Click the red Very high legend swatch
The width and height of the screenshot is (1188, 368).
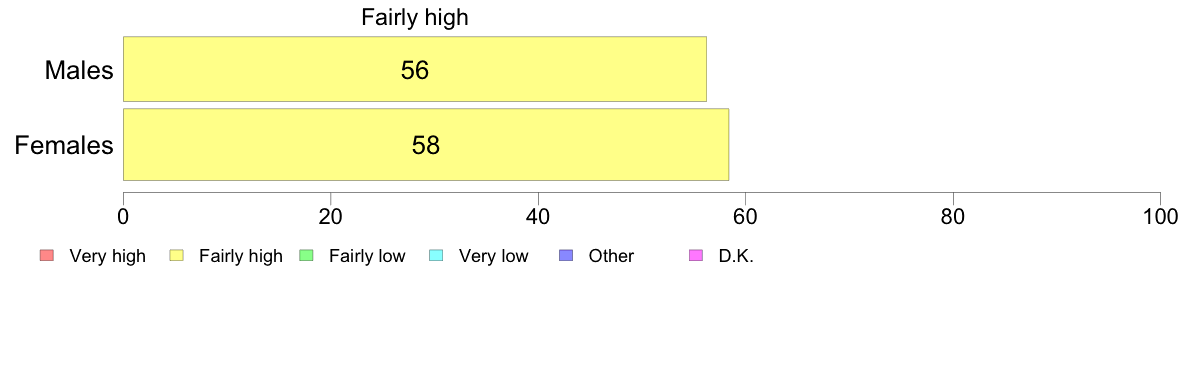(x=45, y=256)
